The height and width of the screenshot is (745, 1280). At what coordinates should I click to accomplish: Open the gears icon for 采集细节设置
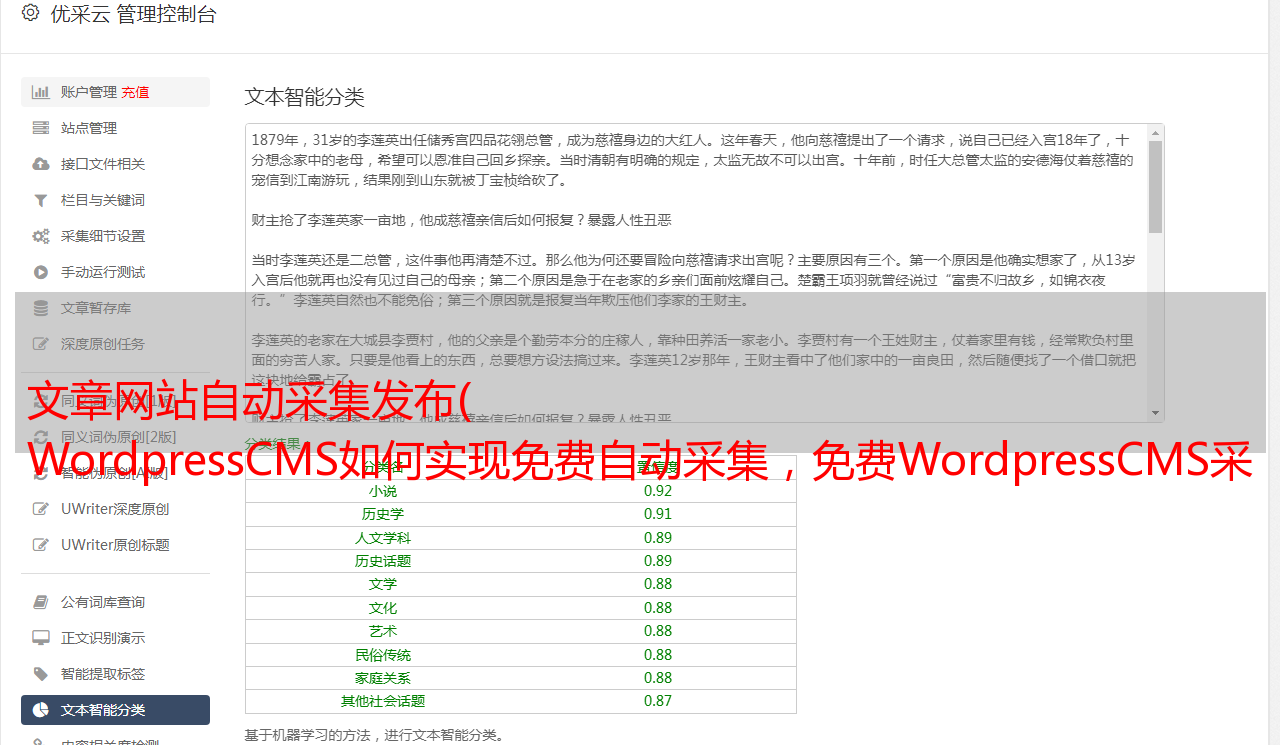pyautogui.click(x=41, y=236)
